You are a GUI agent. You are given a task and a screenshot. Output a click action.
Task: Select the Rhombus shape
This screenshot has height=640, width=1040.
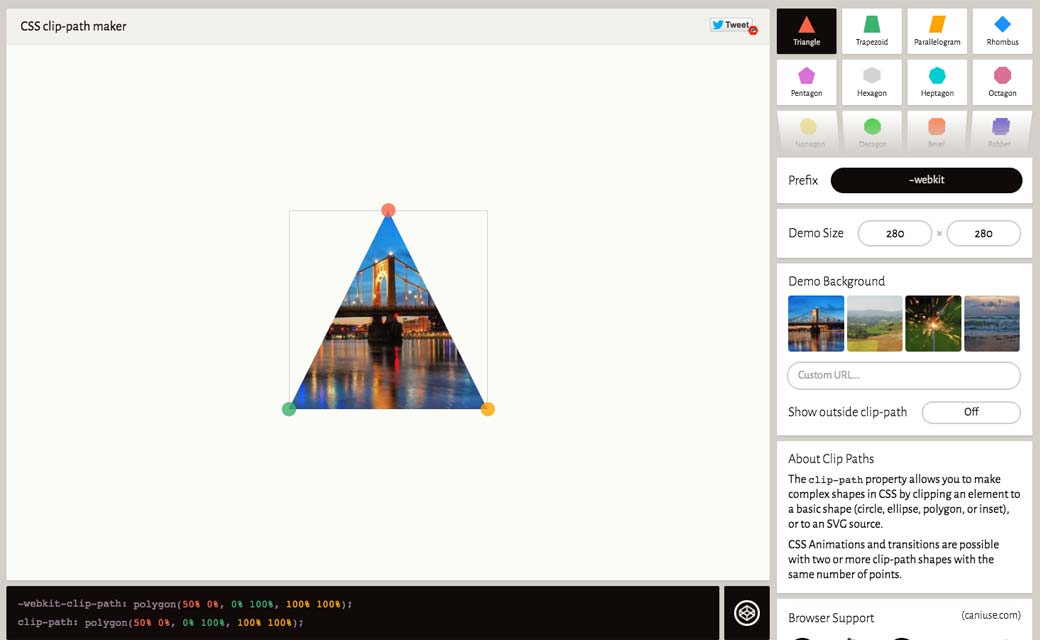click(1002, 31)
